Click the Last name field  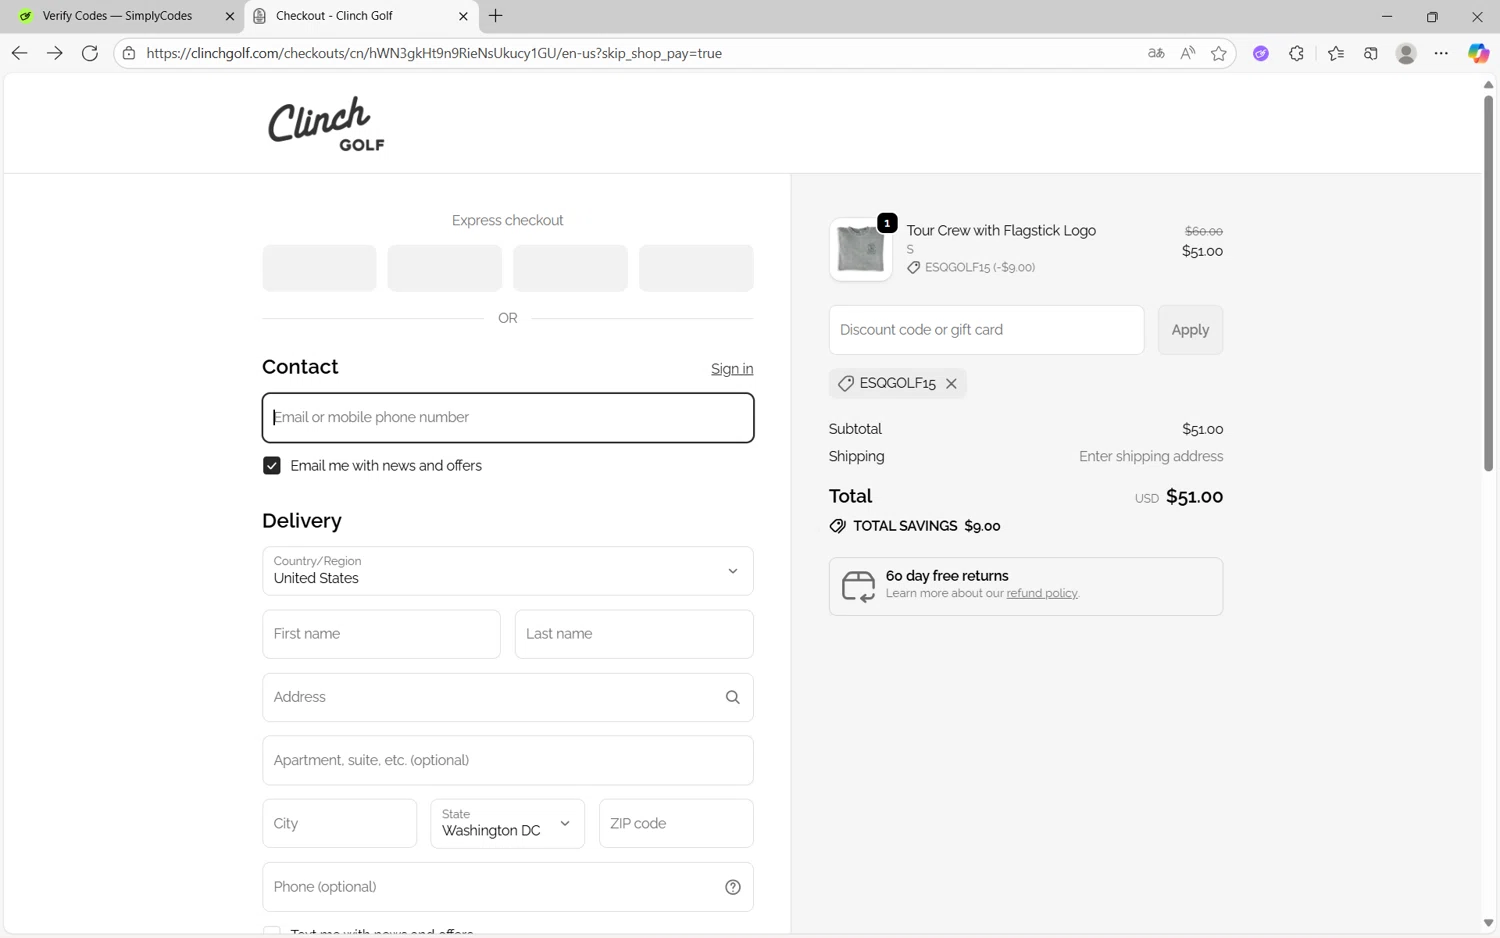tap(634, 634)
